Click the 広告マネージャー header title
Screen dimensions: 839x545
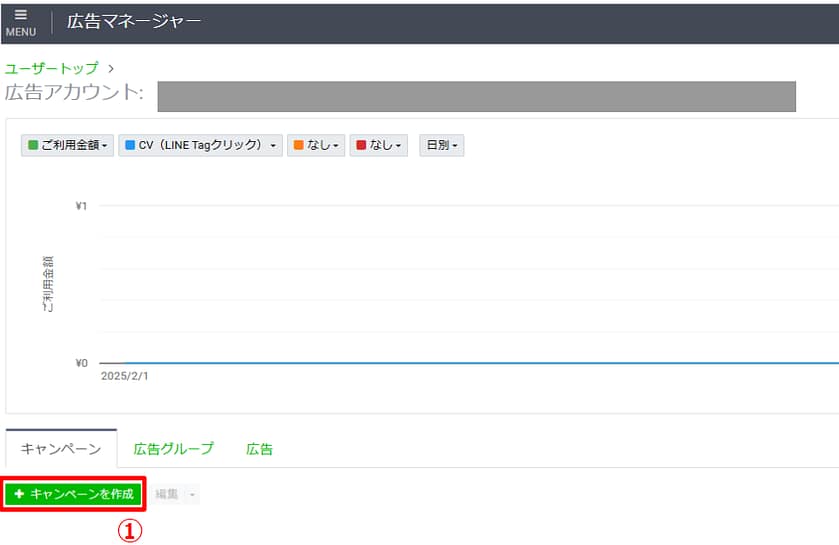tap(134, 21)
